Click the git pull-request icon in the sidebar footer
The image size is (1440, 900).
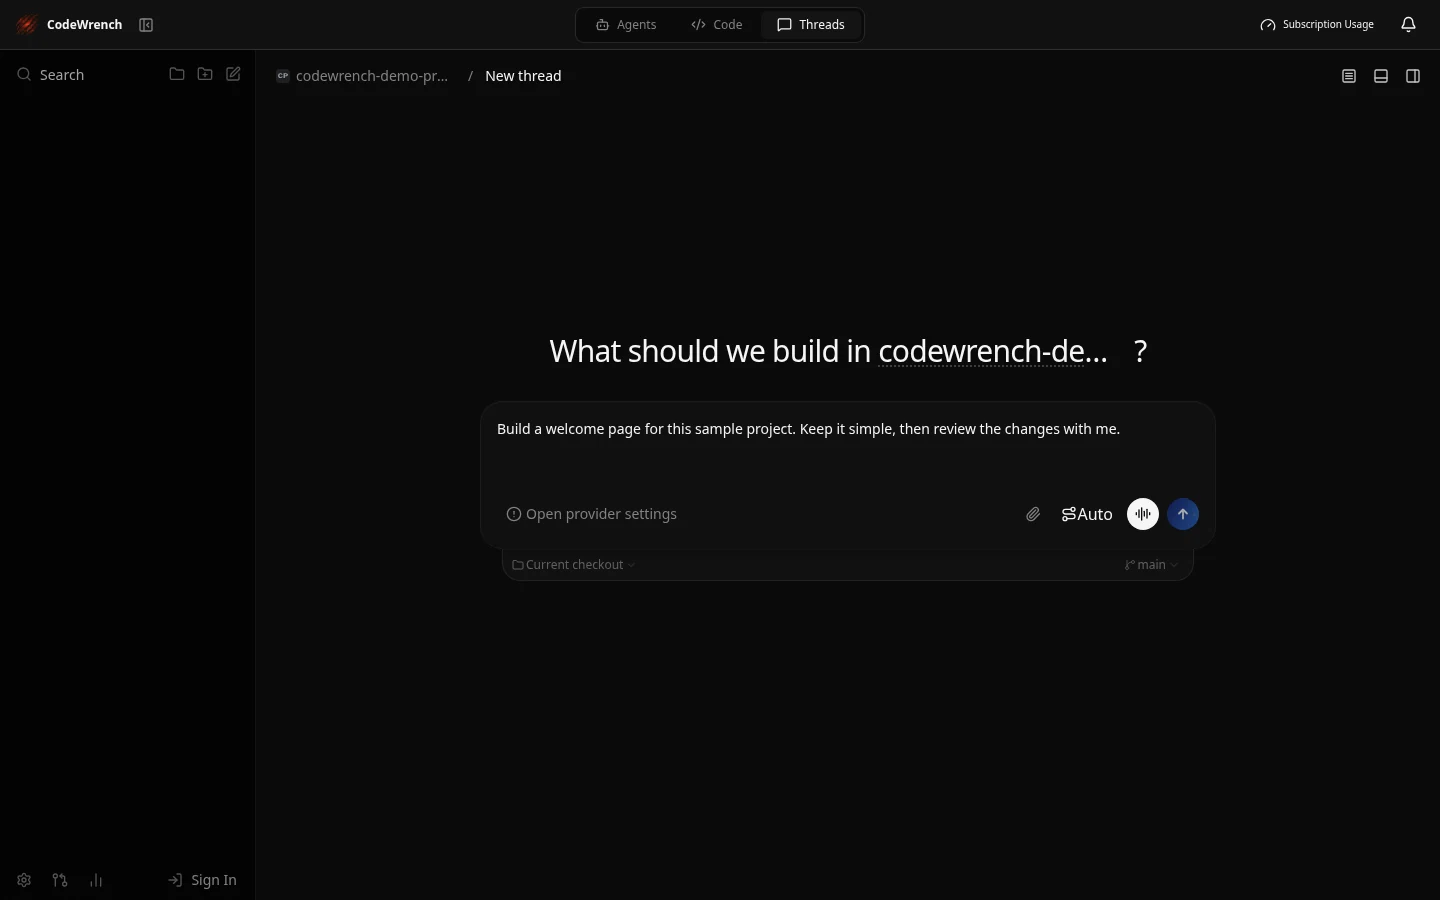(x=60, y=880)
